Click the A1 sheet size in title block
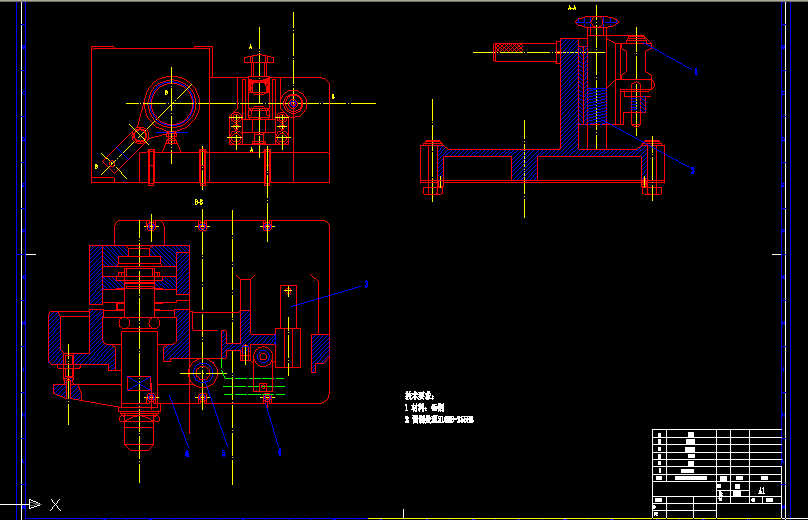Screen dimensions: 808x520 coord(761,492)
